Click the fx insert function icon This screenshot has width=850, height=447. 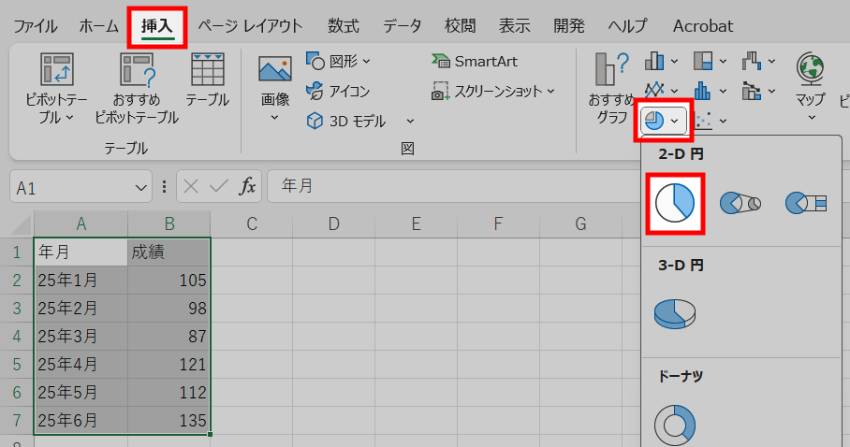tap(248, 187)
